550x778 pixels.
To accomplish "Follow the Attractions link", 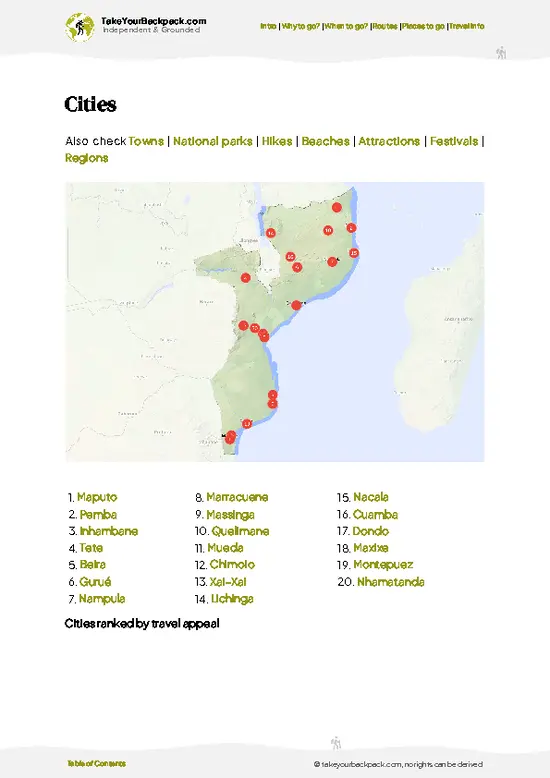I will pyautogui.click(x=389, y=141).
